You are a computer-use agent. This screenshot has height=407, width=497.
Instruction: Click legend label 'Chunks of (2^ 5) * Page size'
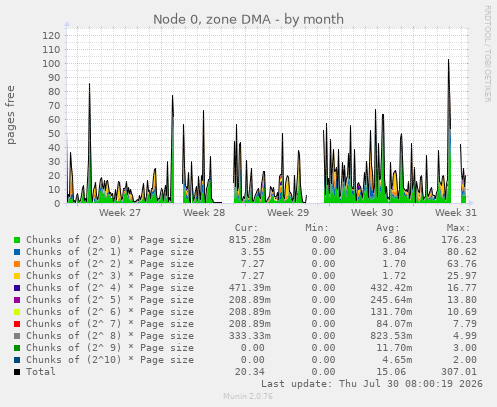point(110,300)
